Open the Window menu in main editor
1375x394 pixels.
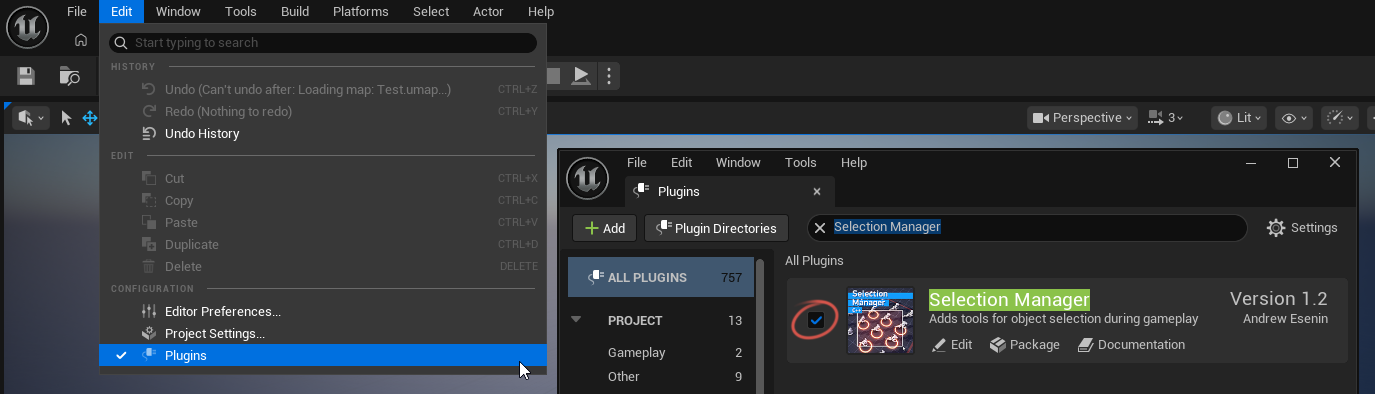coord(179,12)
